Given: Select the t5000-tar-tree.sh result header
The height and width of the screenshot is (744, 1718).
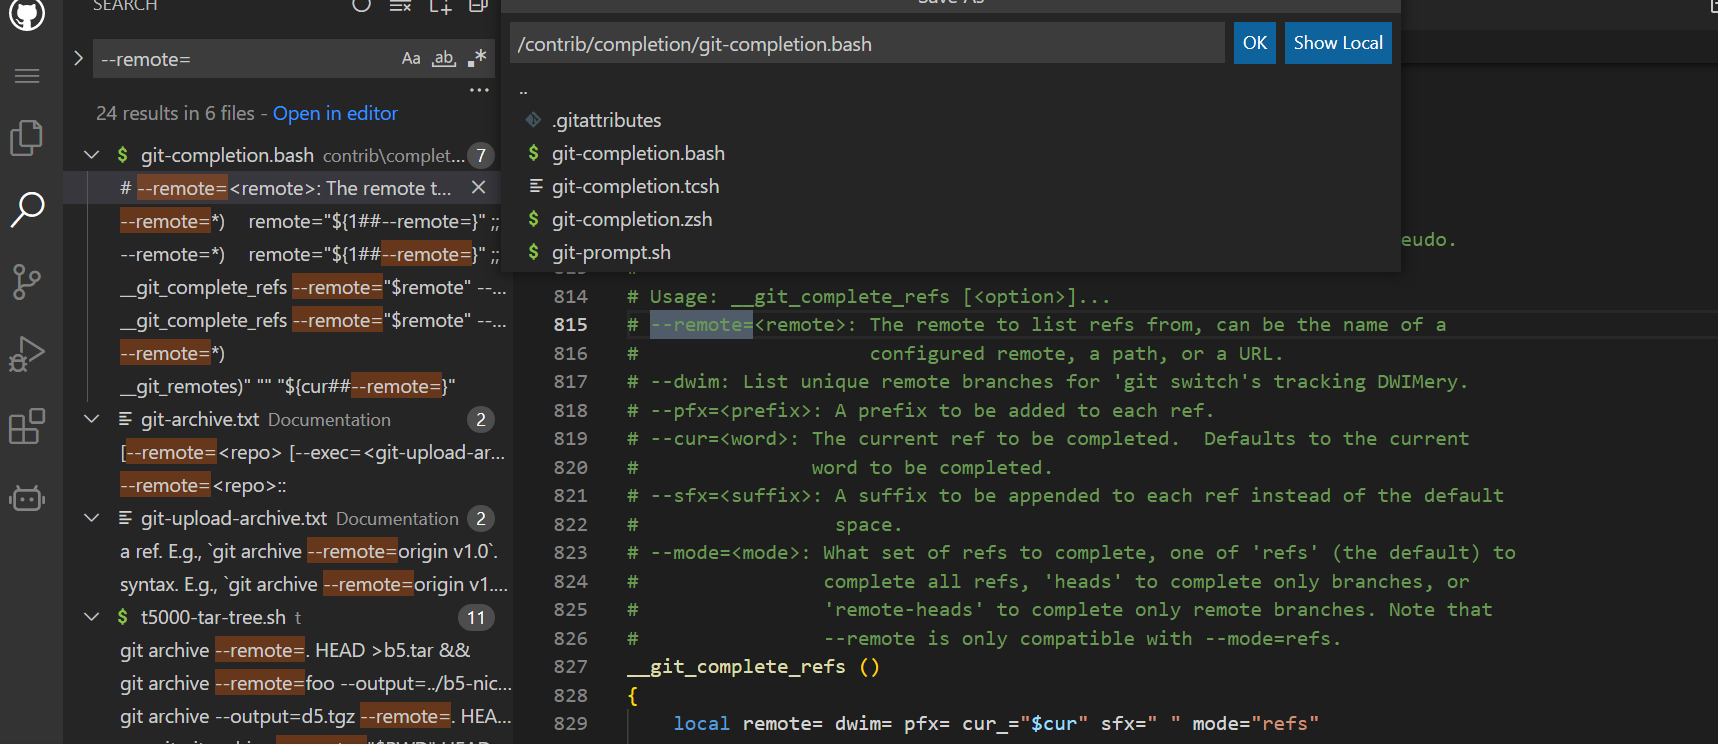Looking at the screenshot, I should [289, 617].
